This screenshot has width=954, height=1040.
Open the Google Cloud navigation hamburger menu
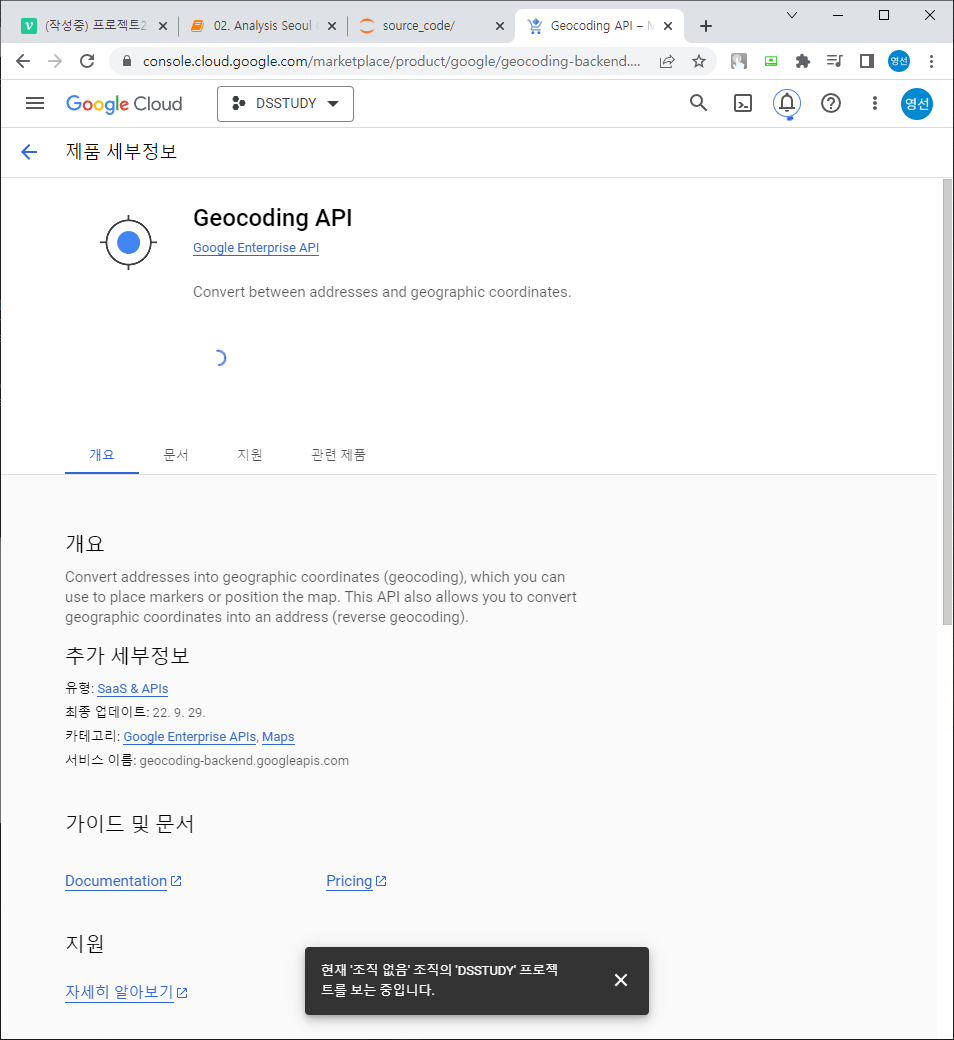point(34,103)
